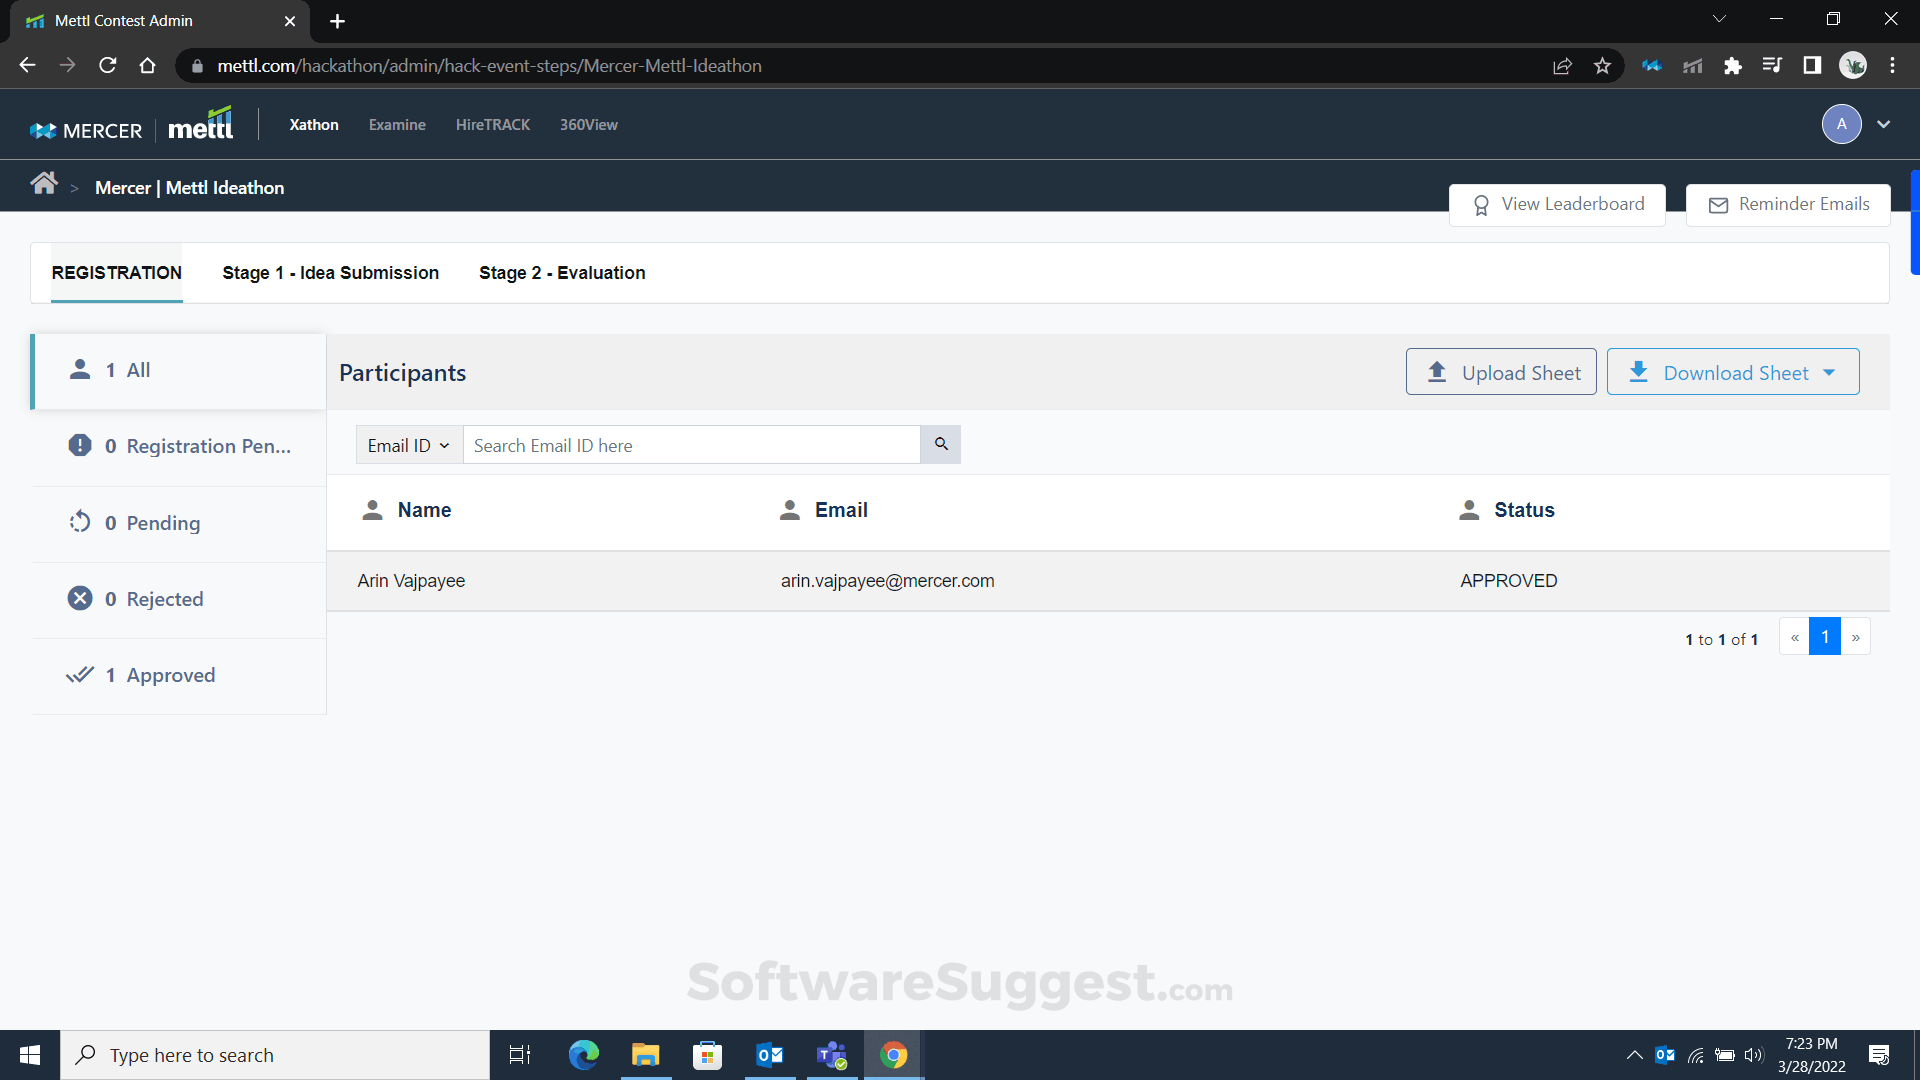Click the home breadcrumb icon

click(44, 183)
